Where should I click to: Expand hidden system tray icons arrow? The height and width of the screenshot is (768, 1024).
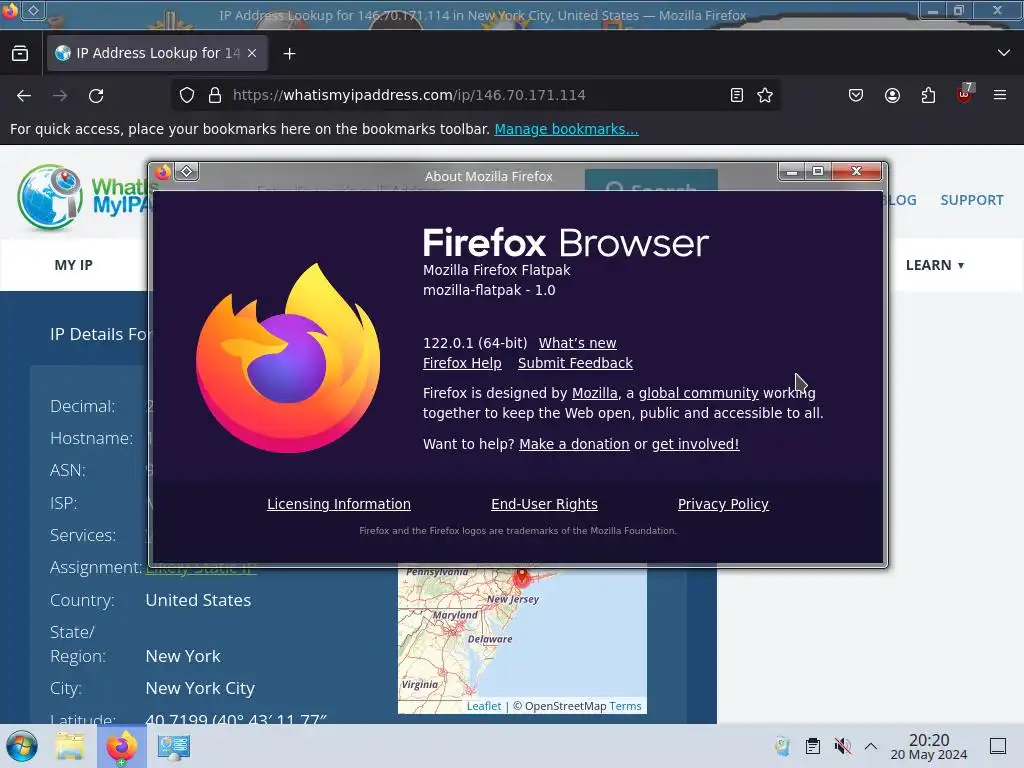click(871, 746)
